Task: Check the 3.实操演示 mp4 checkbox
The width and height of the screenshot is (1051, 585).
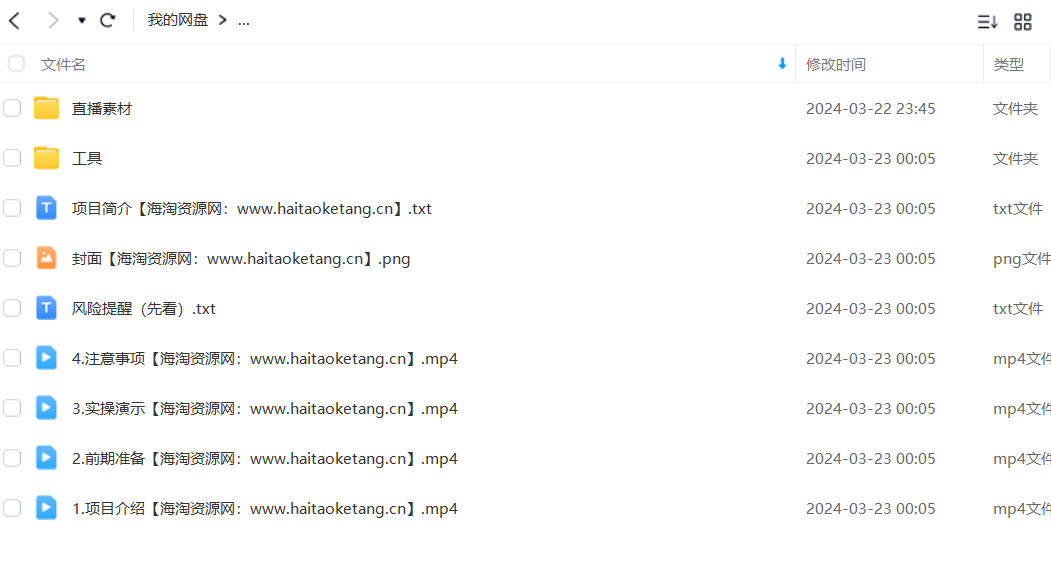Action: click(x=12, y=408)
